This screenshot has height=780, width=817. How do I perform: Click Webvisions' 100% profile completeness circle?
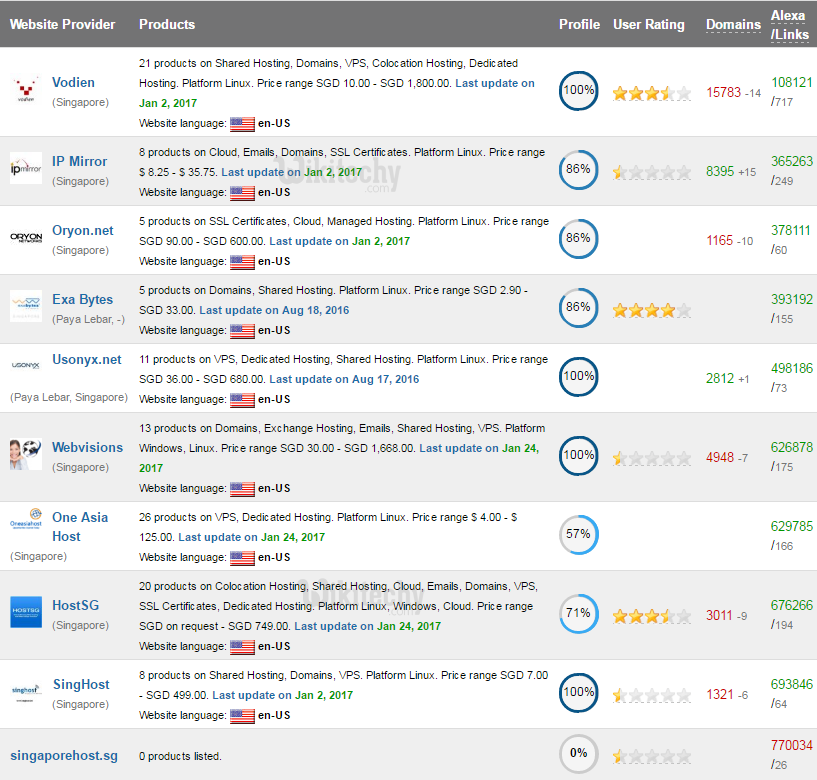578,455
